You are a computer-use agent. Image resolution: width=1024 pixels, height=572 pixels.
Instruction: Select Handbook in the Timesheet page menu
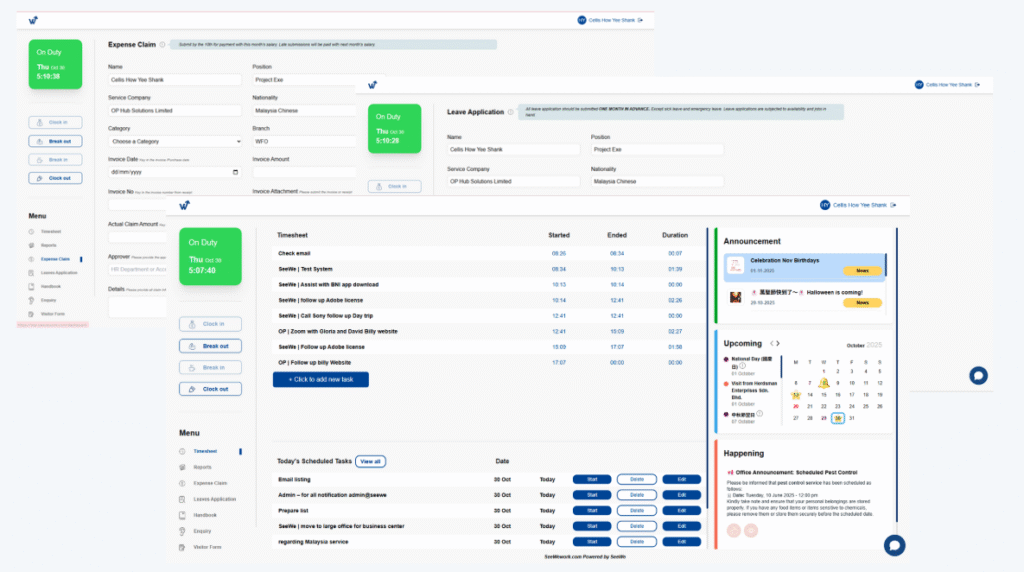point(204,515)
